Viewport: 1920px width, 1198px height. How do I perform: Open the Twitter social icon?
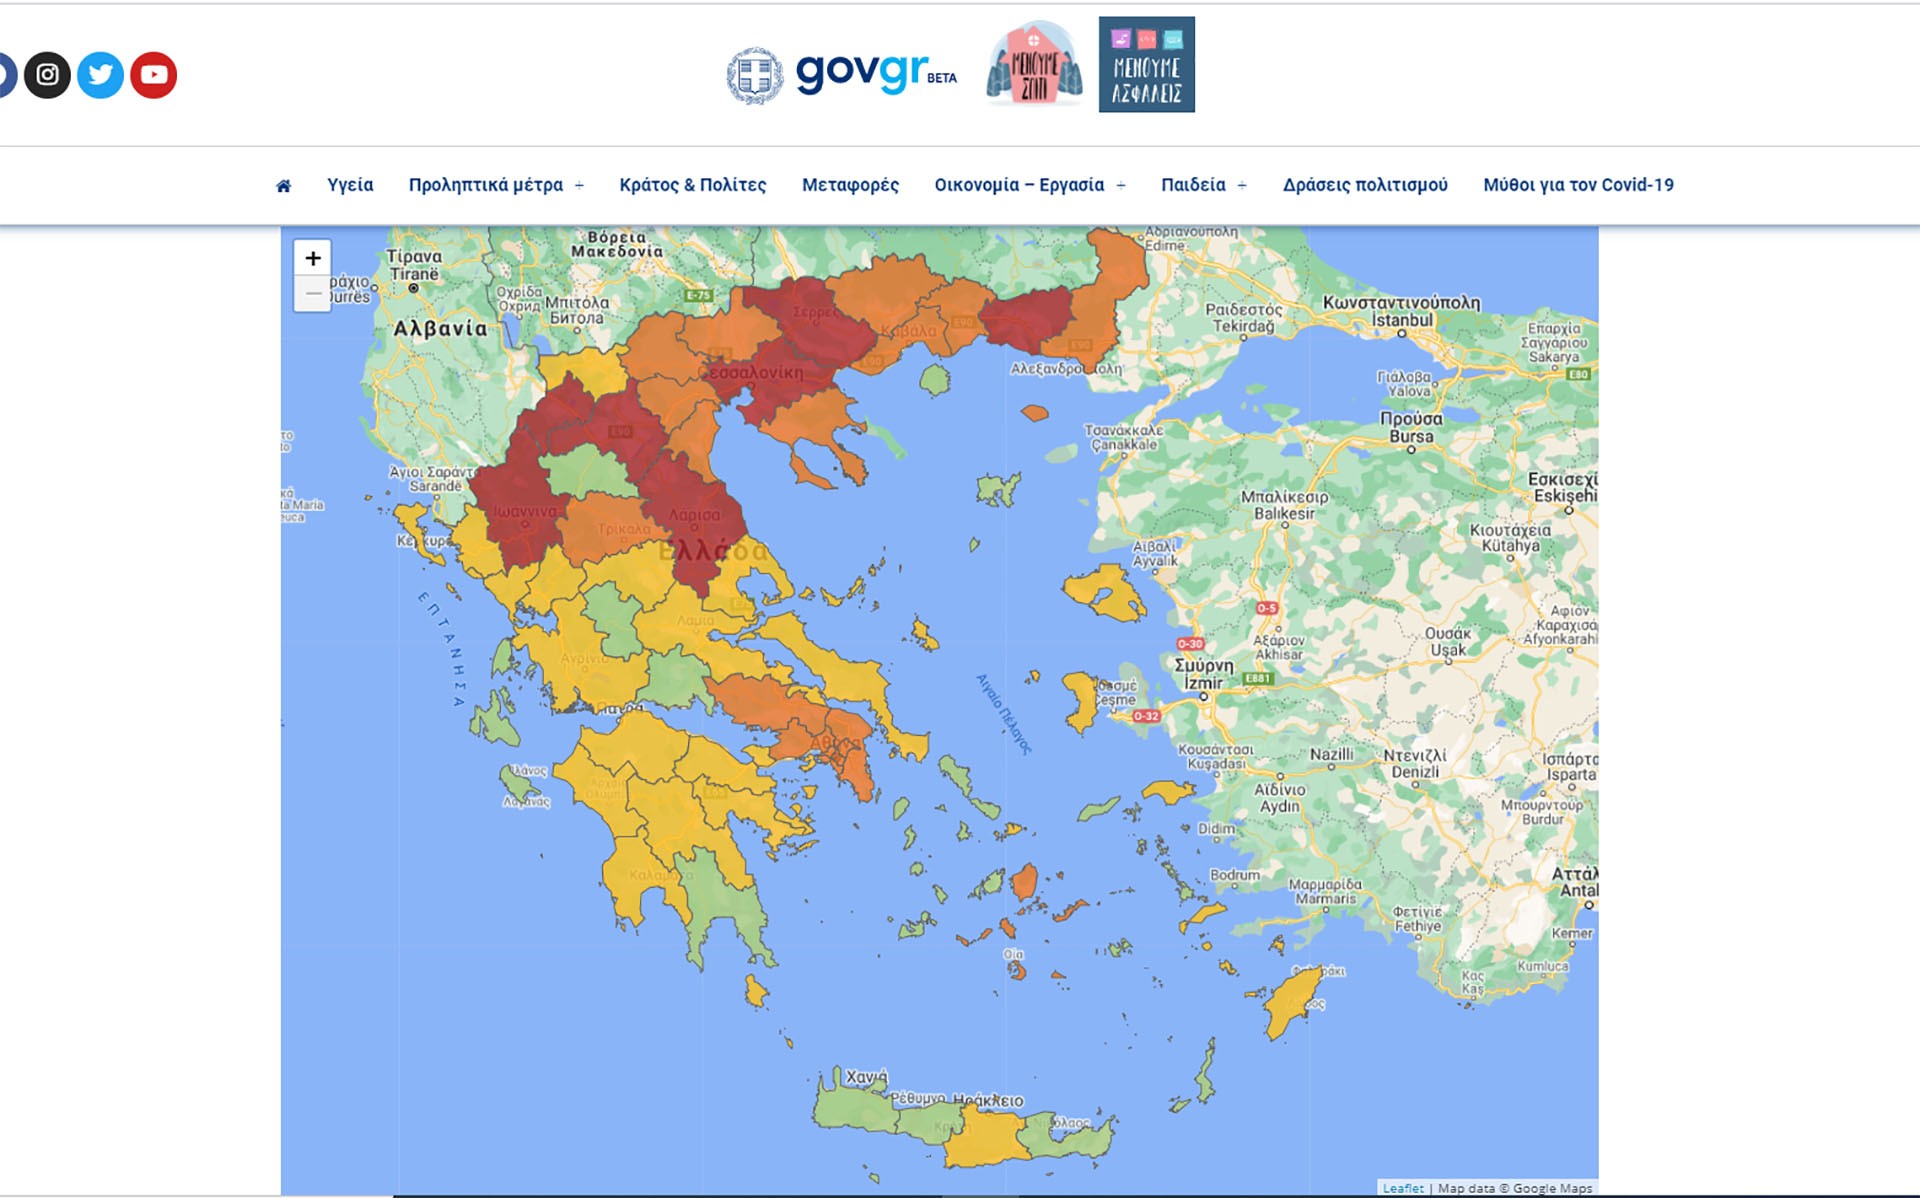(x=100, y=75)
